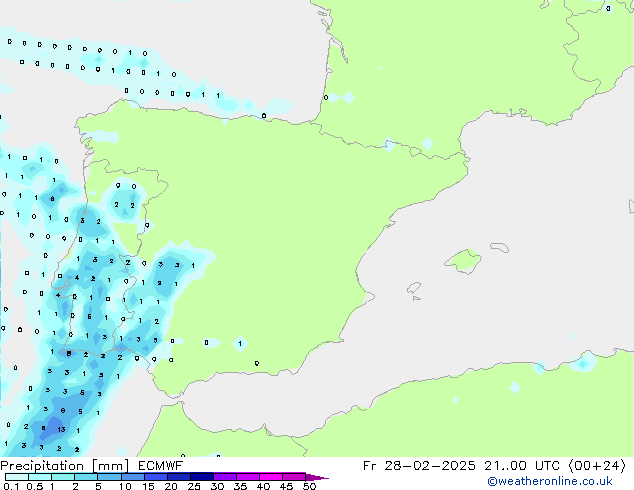Pick the 45–50 mm legend swatch

pos(294,477)
